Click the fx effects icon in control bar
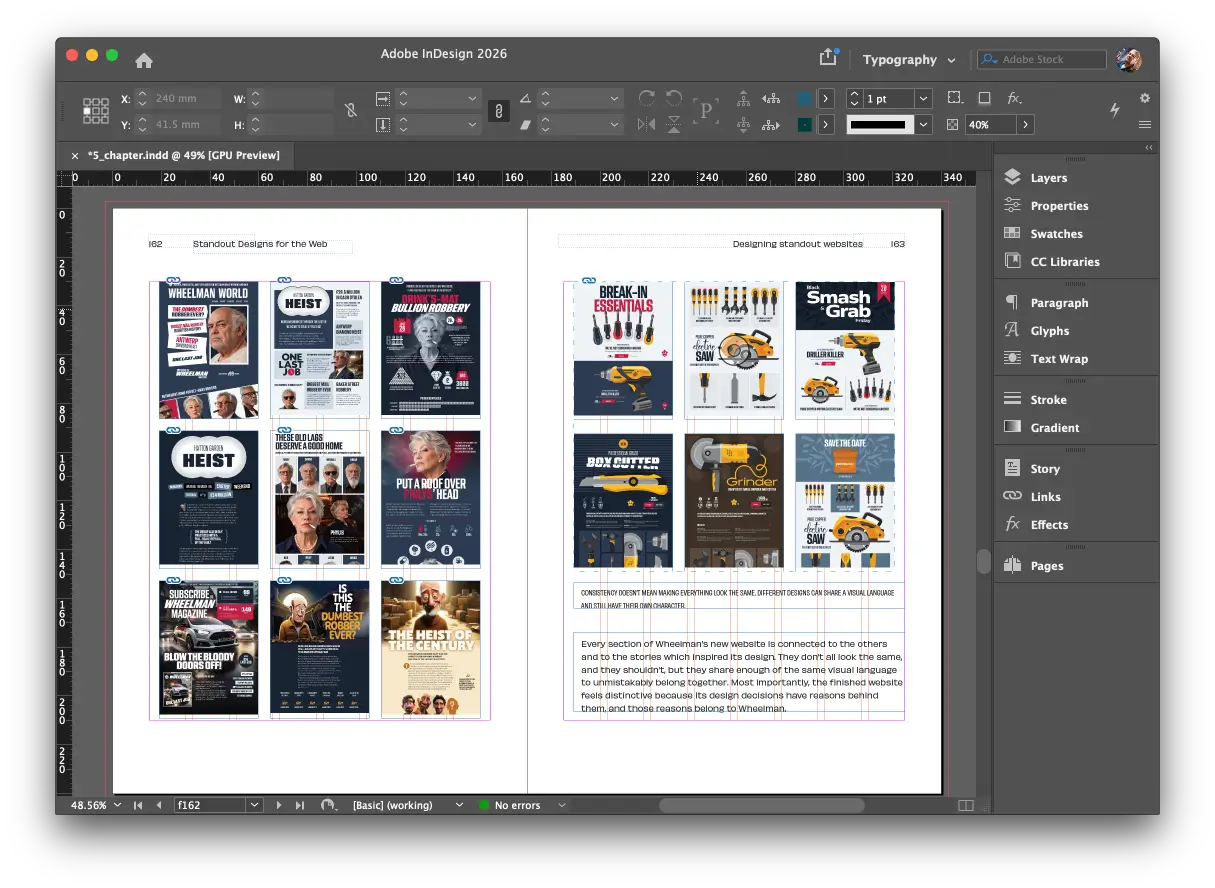The width and height of the screenshot is (1215, 888). [x=1014, y=98]
